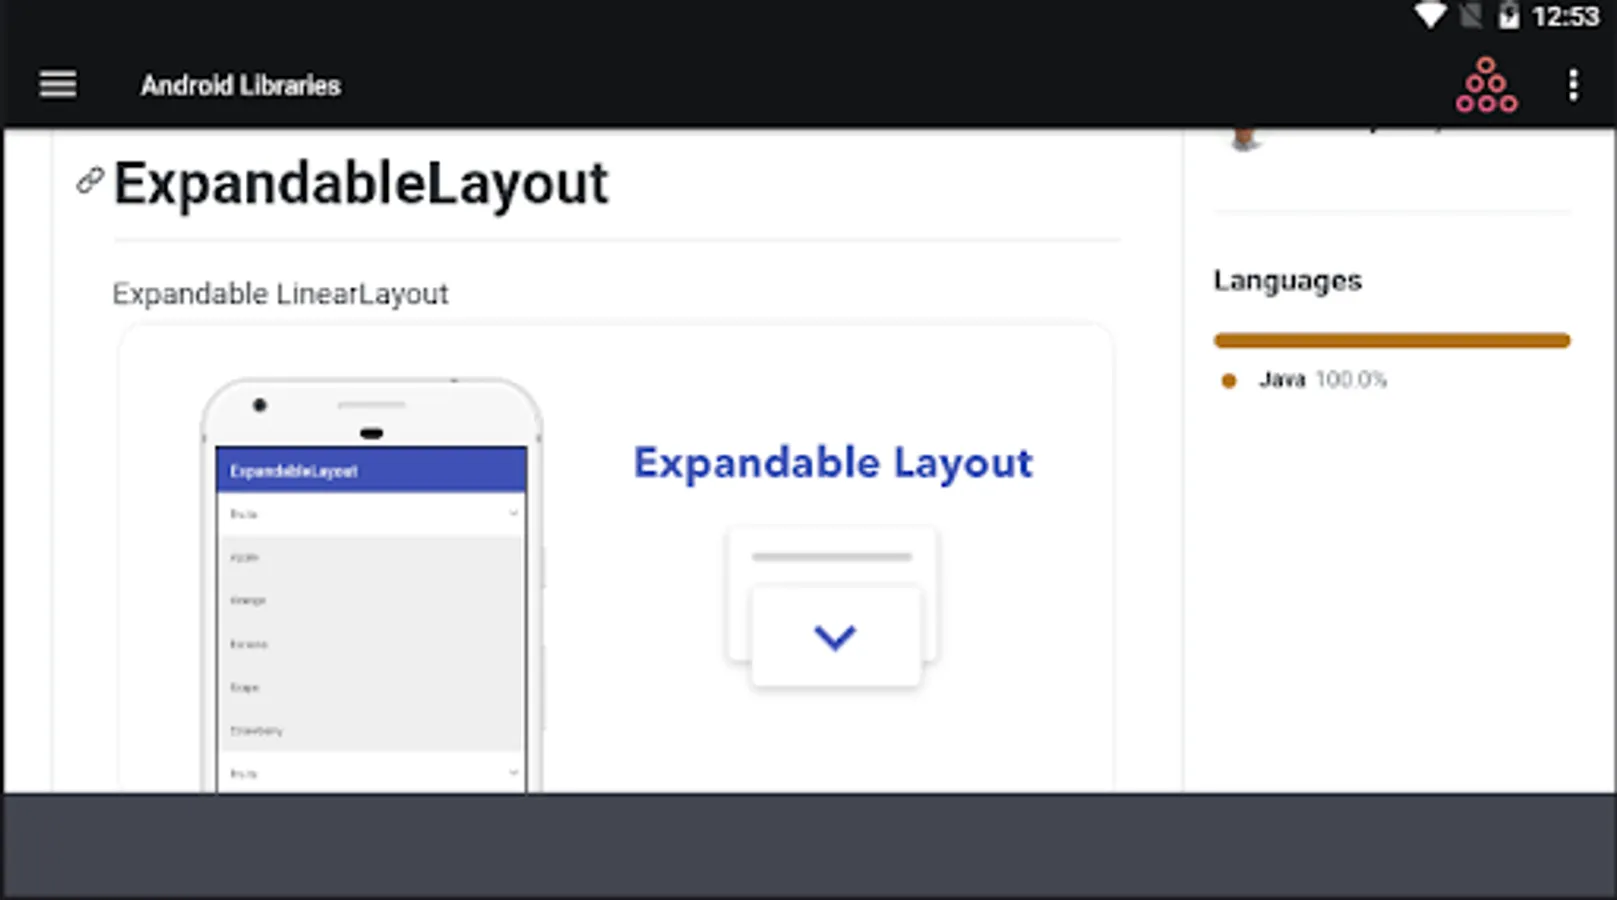Click the Expandable LinearLayout description text
Screen dimensions: 1617x900
[280, 294]
